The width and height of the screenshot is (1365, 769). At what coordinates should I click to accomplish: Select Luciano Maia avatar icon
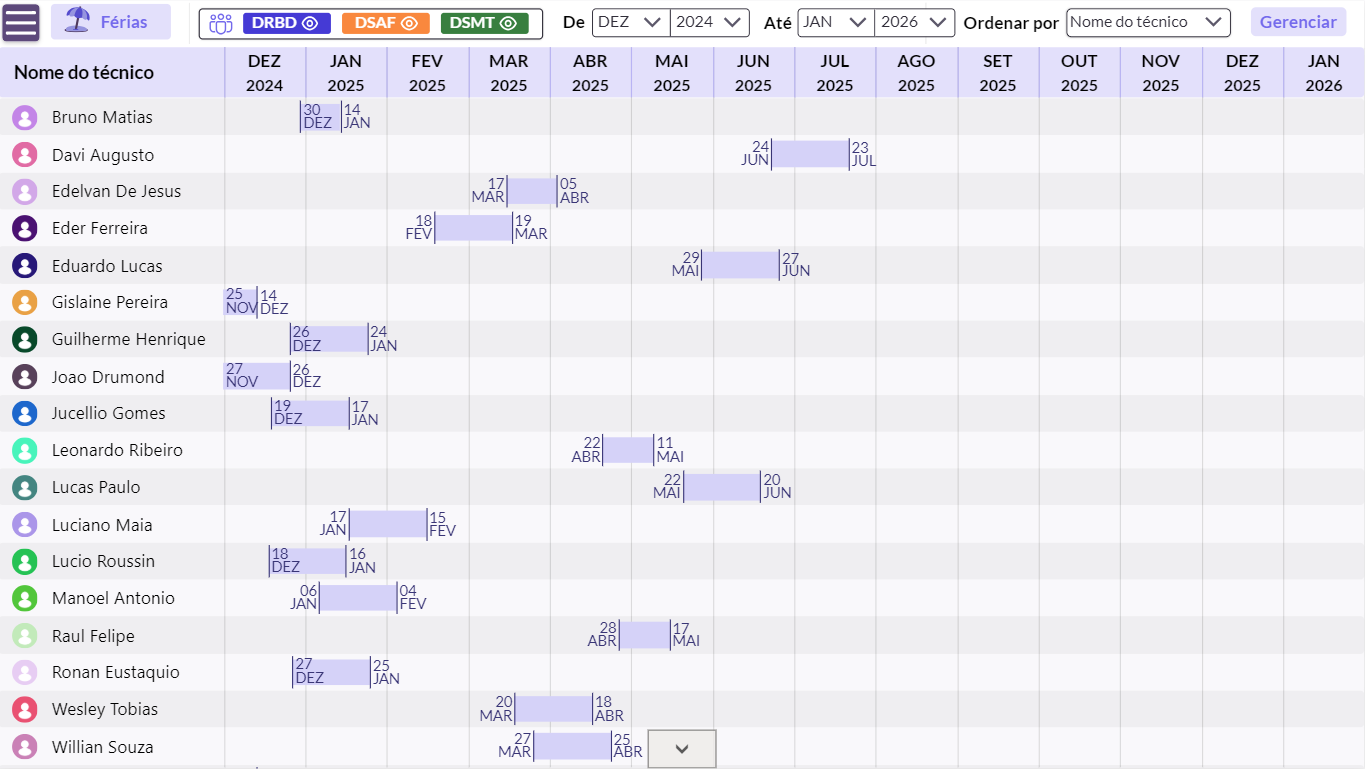(25, 525)
